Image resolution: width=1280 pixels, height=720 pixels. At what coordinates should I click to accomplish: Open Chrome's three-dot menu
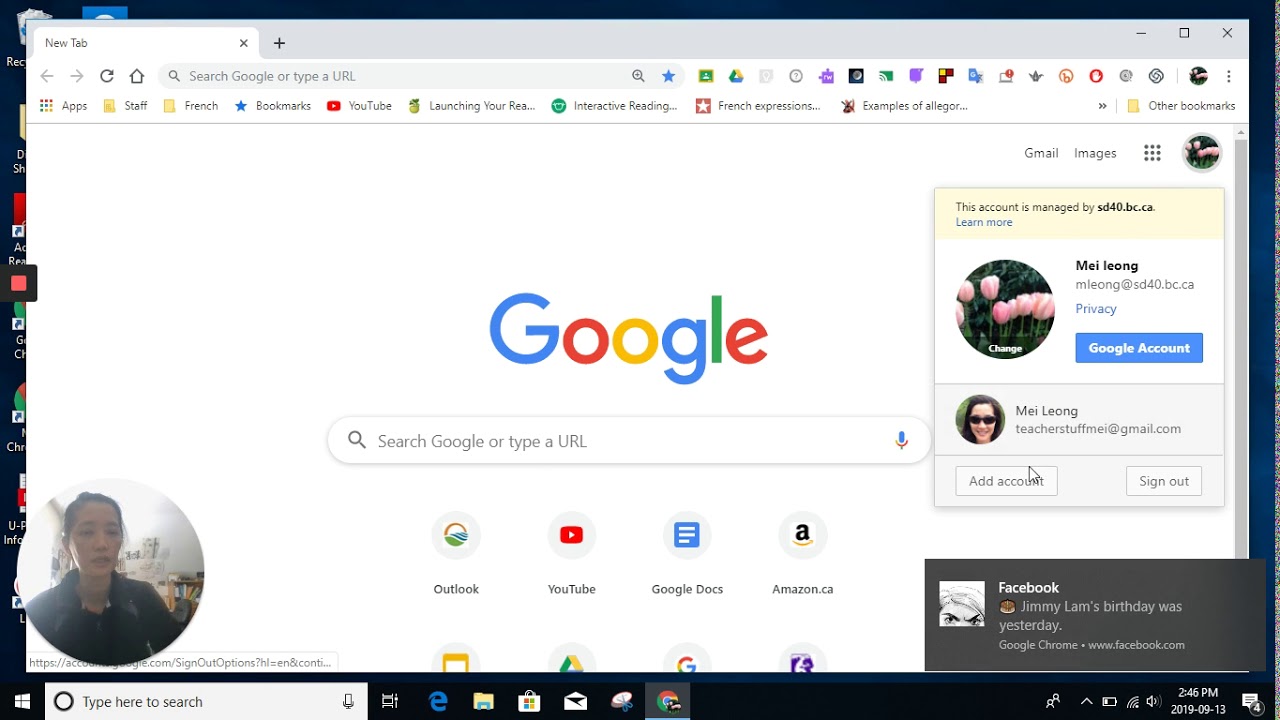tap(1228, 76)
